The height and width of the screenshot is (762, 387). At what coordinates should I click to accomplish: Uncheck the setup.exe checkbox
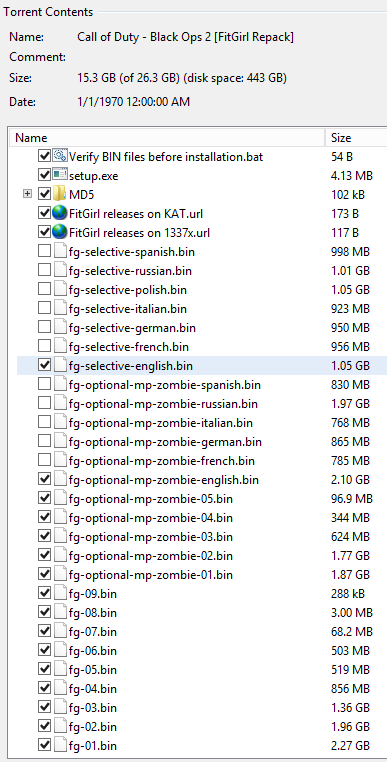pos(44,175)
